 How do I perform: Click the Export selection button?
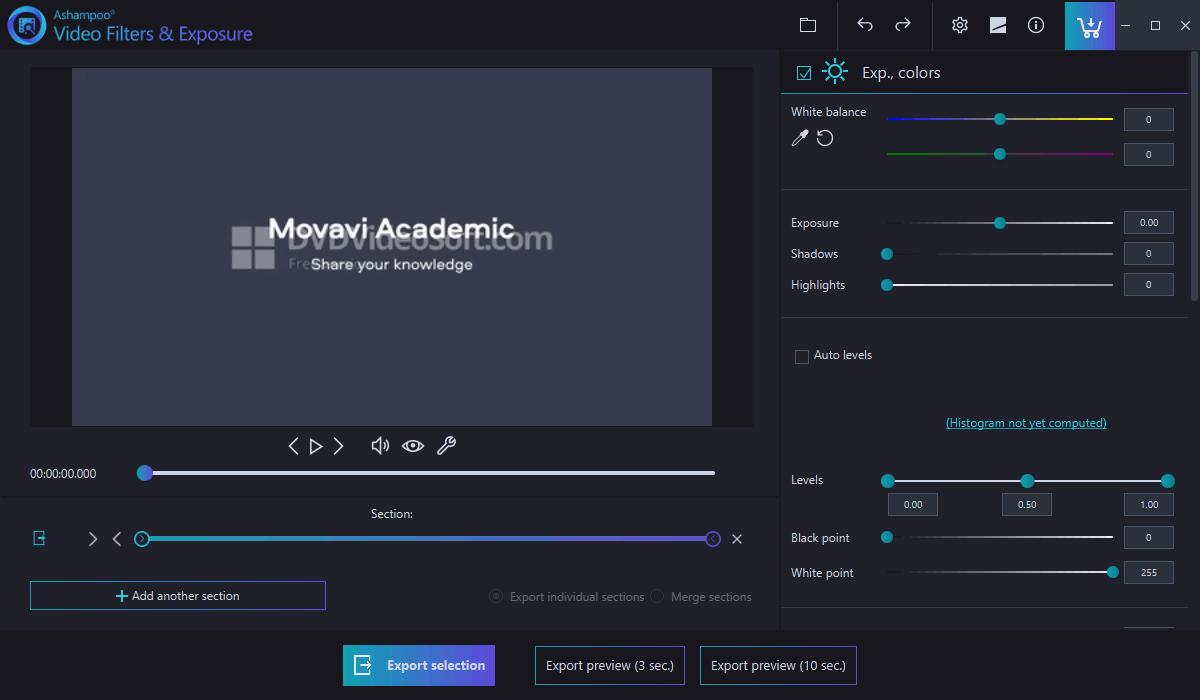pyautogui.click(x=419, y=665)
